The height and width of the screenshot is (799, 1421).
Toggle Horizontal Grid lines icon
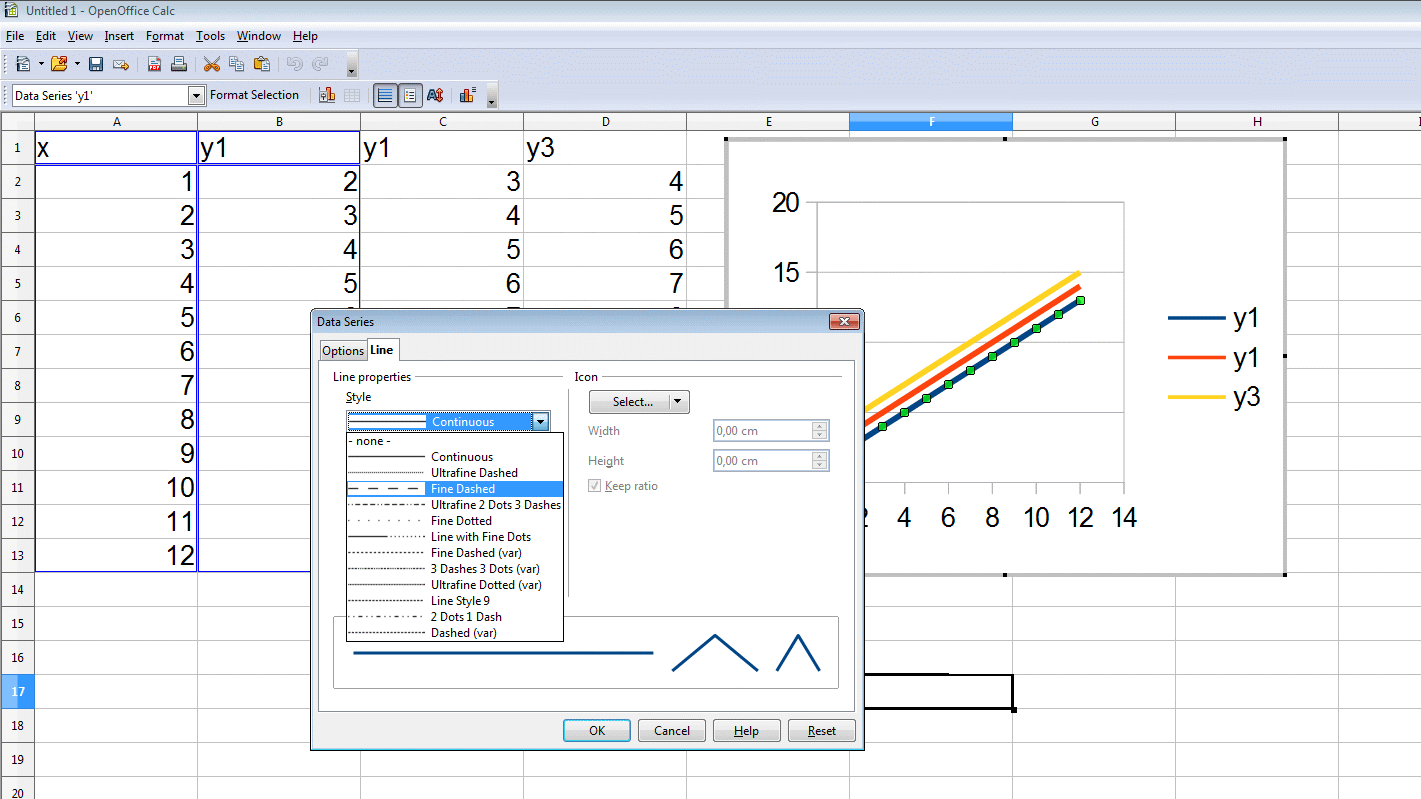point(384,96)
